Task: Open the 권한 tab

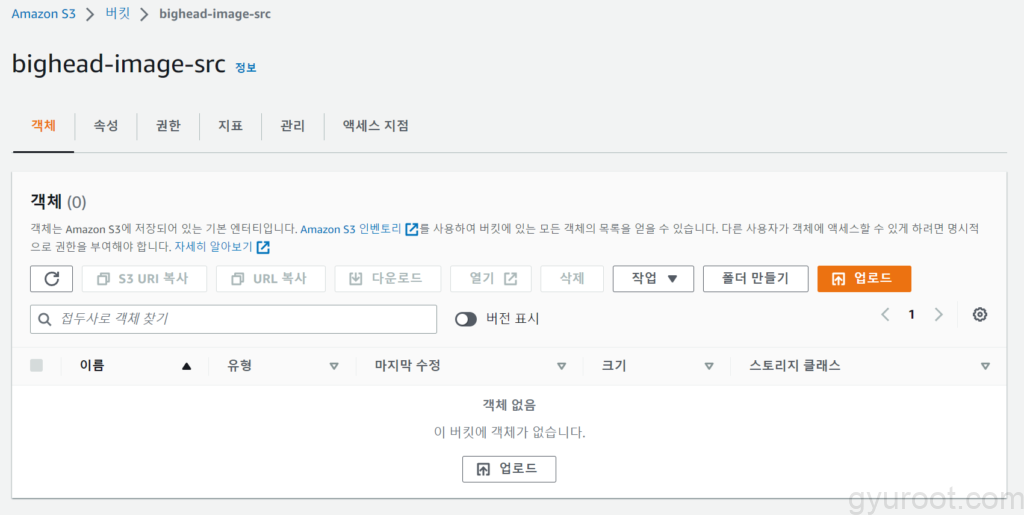Action: [168, 126]
